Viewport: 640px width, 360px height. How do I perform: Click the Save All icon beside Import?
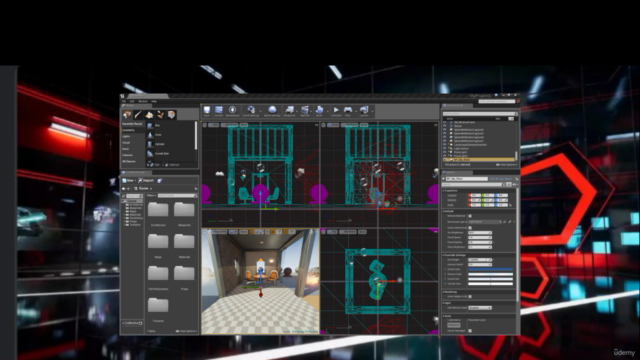point(160,180)
